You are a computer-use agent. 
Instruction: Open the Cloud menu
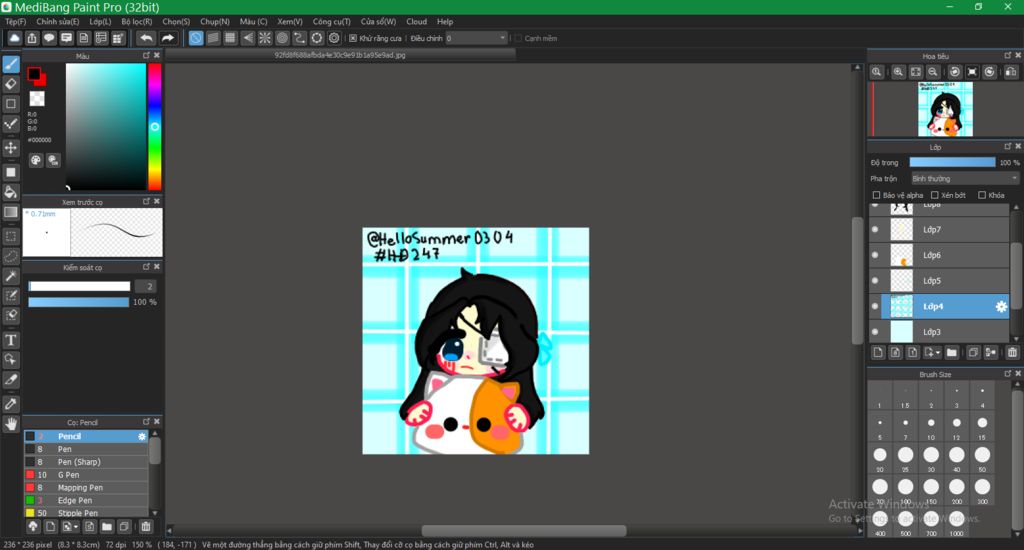coord(416,22)
